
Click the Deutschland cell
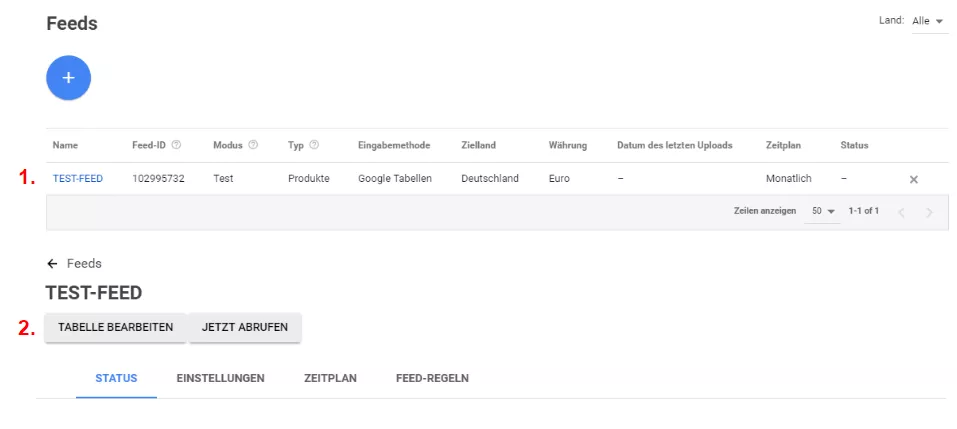tap(490, 179)
